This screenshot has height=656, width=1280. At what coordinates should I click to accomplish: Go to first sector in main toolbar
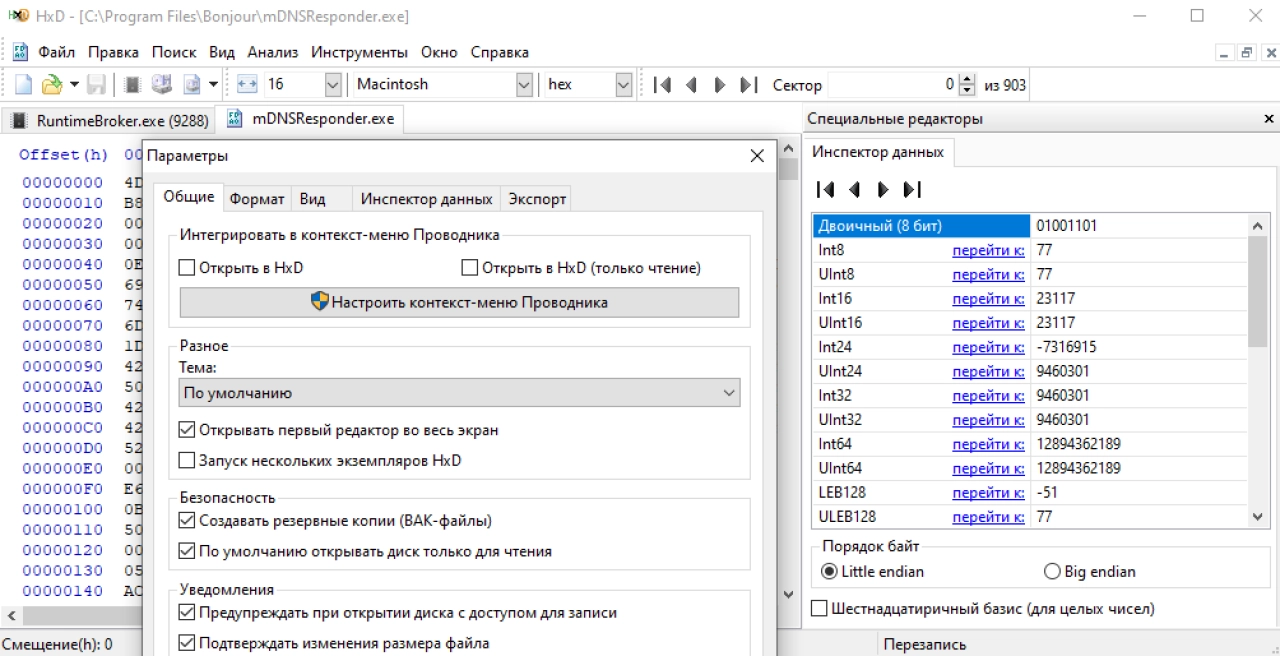[662, 85]
